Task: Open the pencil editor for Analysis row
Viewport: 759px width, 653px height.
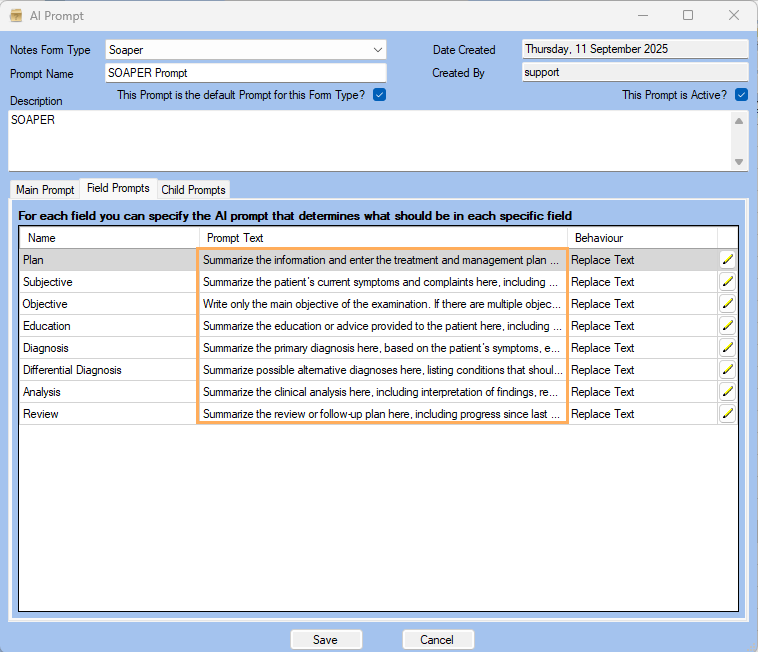Action: (727, 392)
